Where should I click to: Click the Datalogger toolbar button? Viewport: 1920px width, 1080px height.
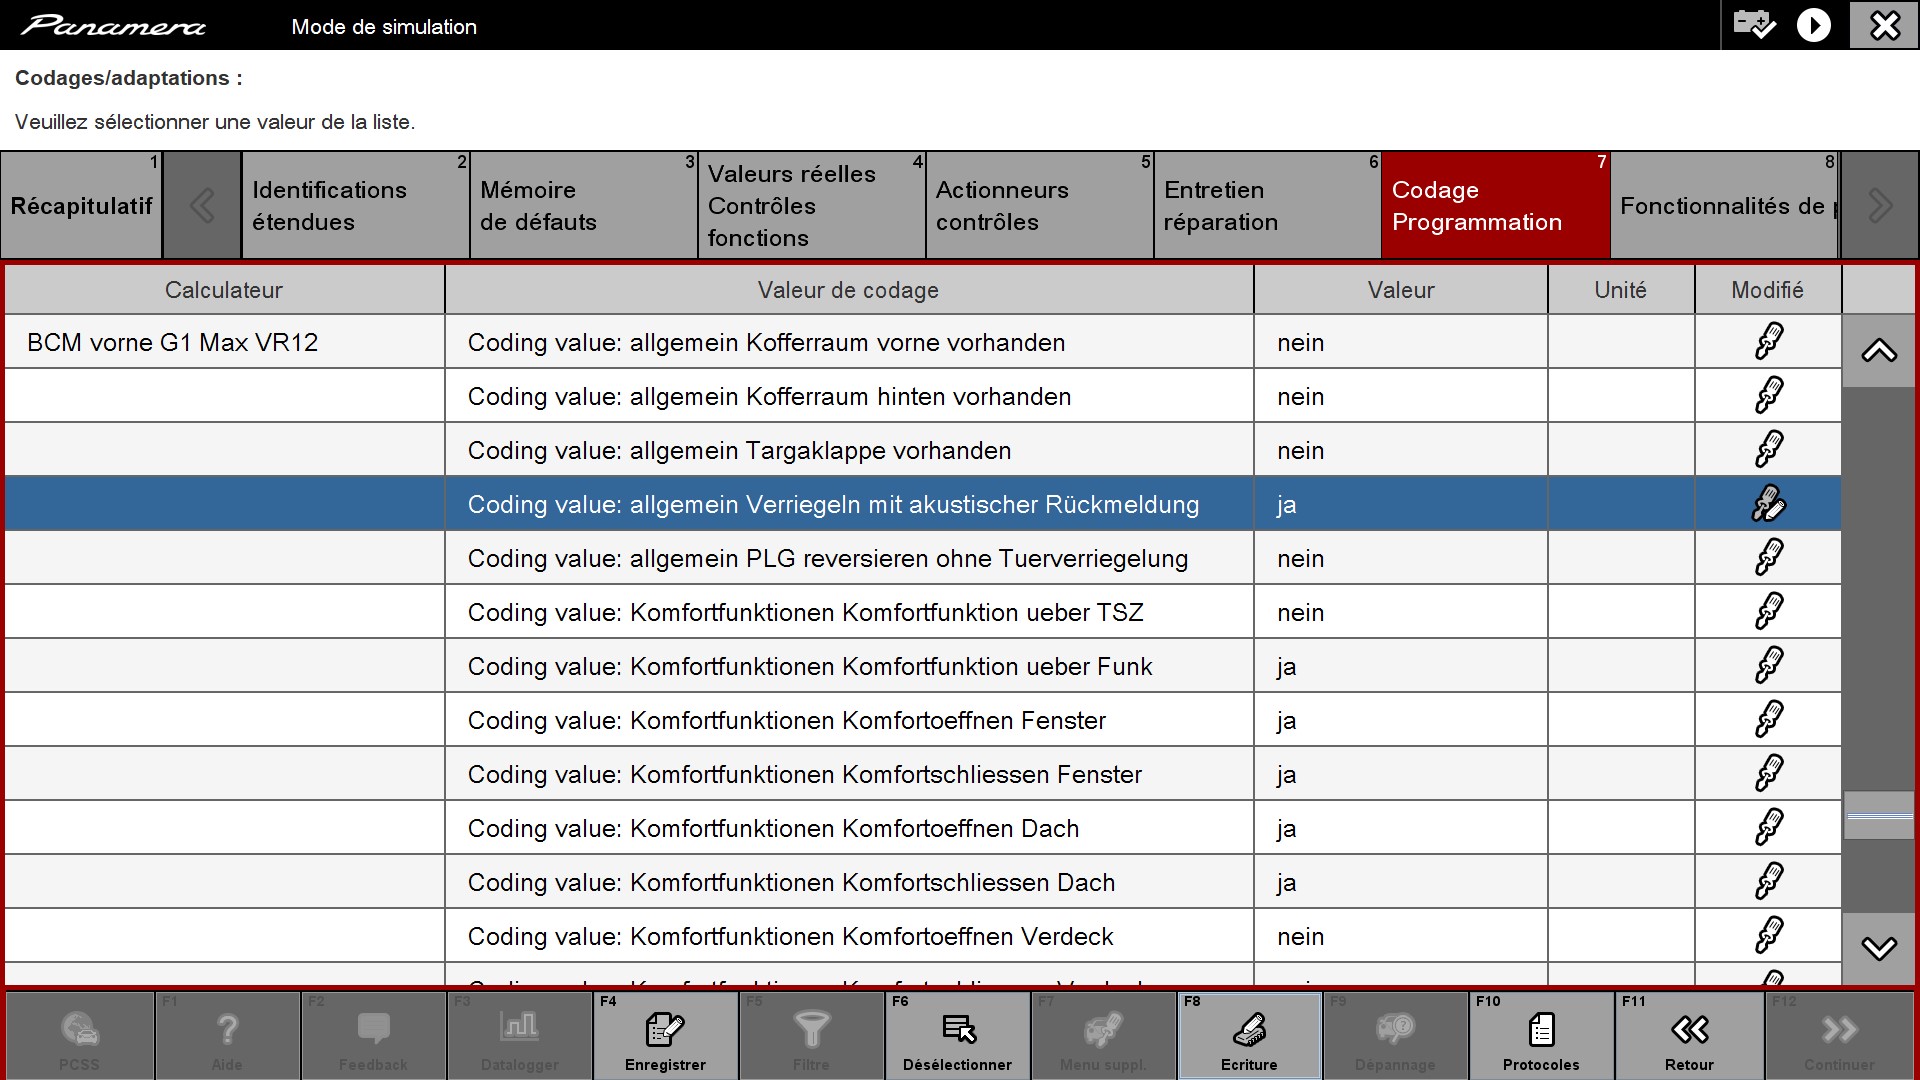520,1036
